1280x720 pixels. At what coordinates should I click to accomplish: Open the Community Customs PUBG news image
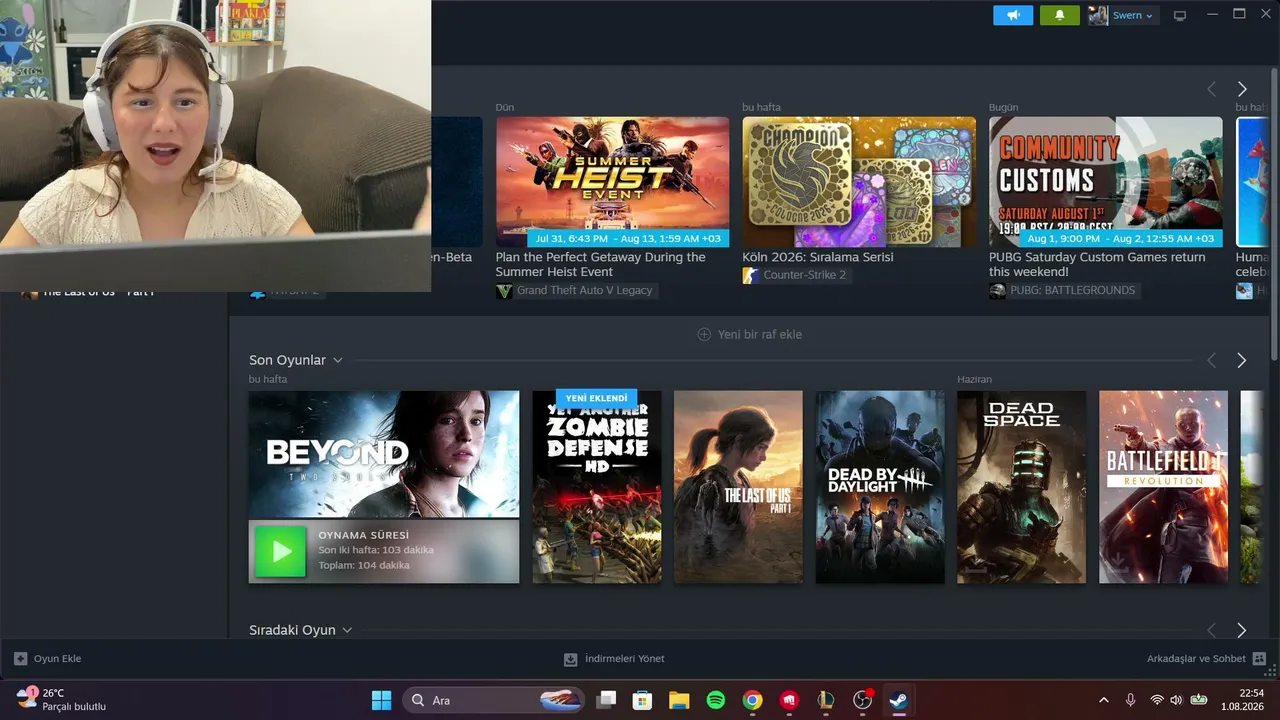(1106, 182)
